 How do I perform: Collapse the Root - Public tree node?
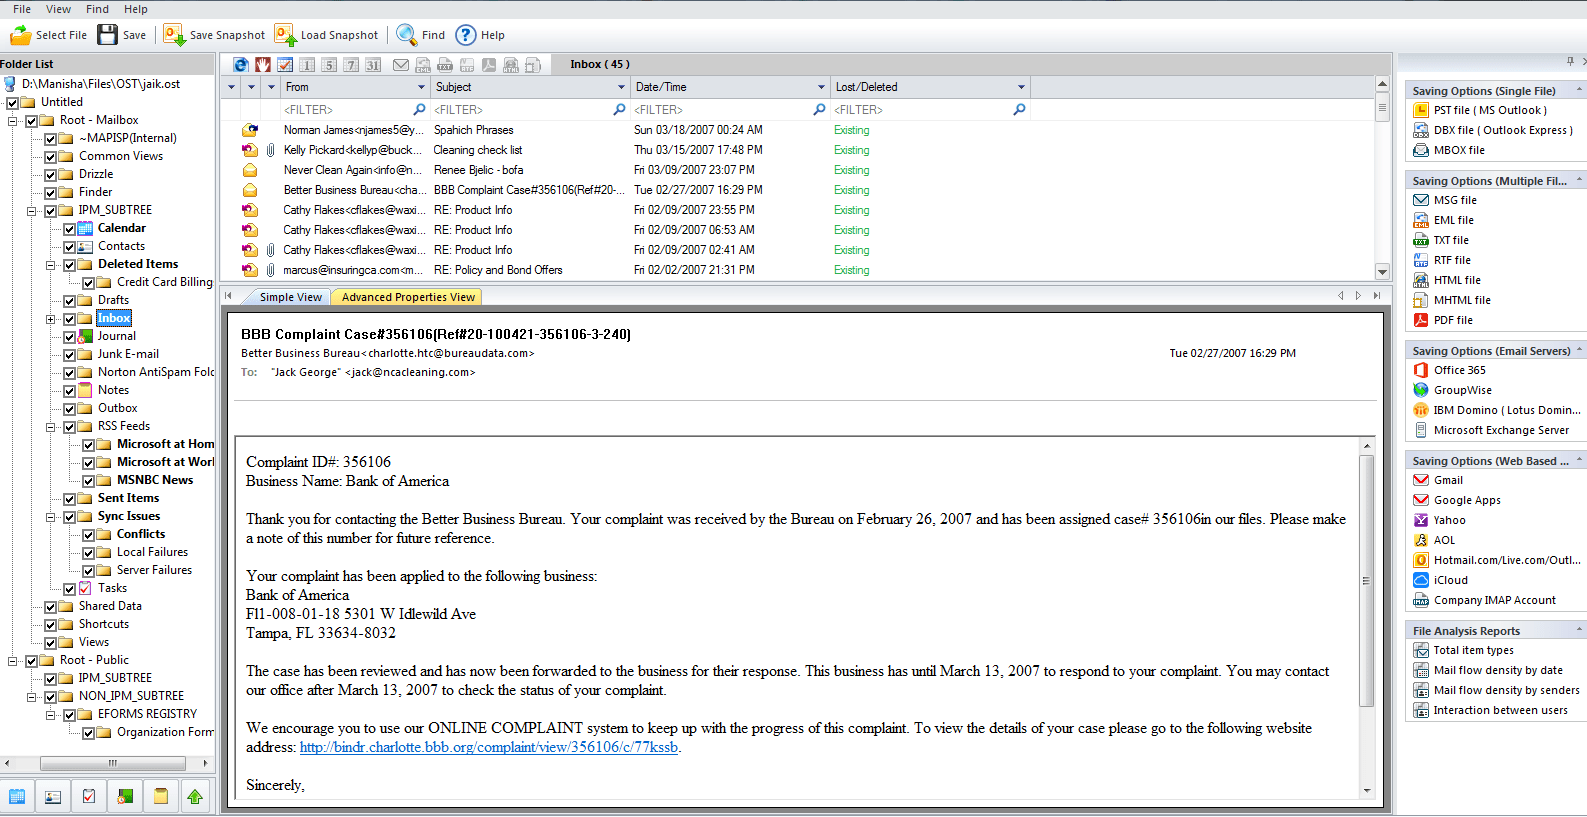point(13,661)
